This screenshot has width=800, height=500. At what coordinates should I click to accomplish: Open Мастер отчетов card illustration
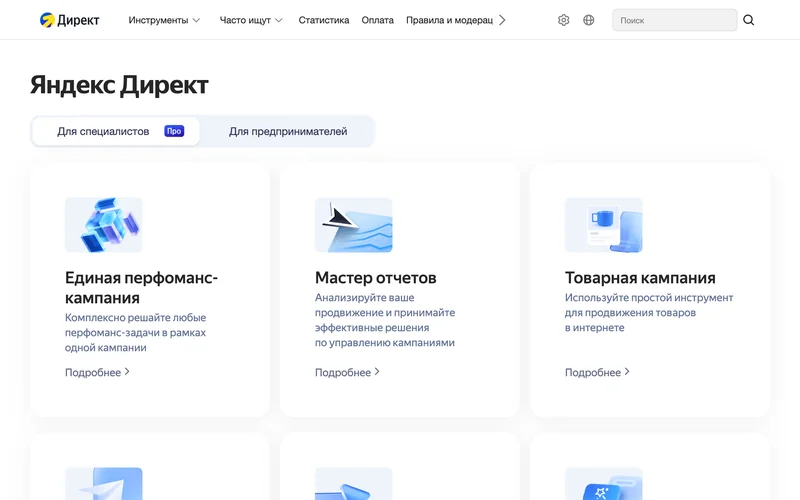coord(354,225)
